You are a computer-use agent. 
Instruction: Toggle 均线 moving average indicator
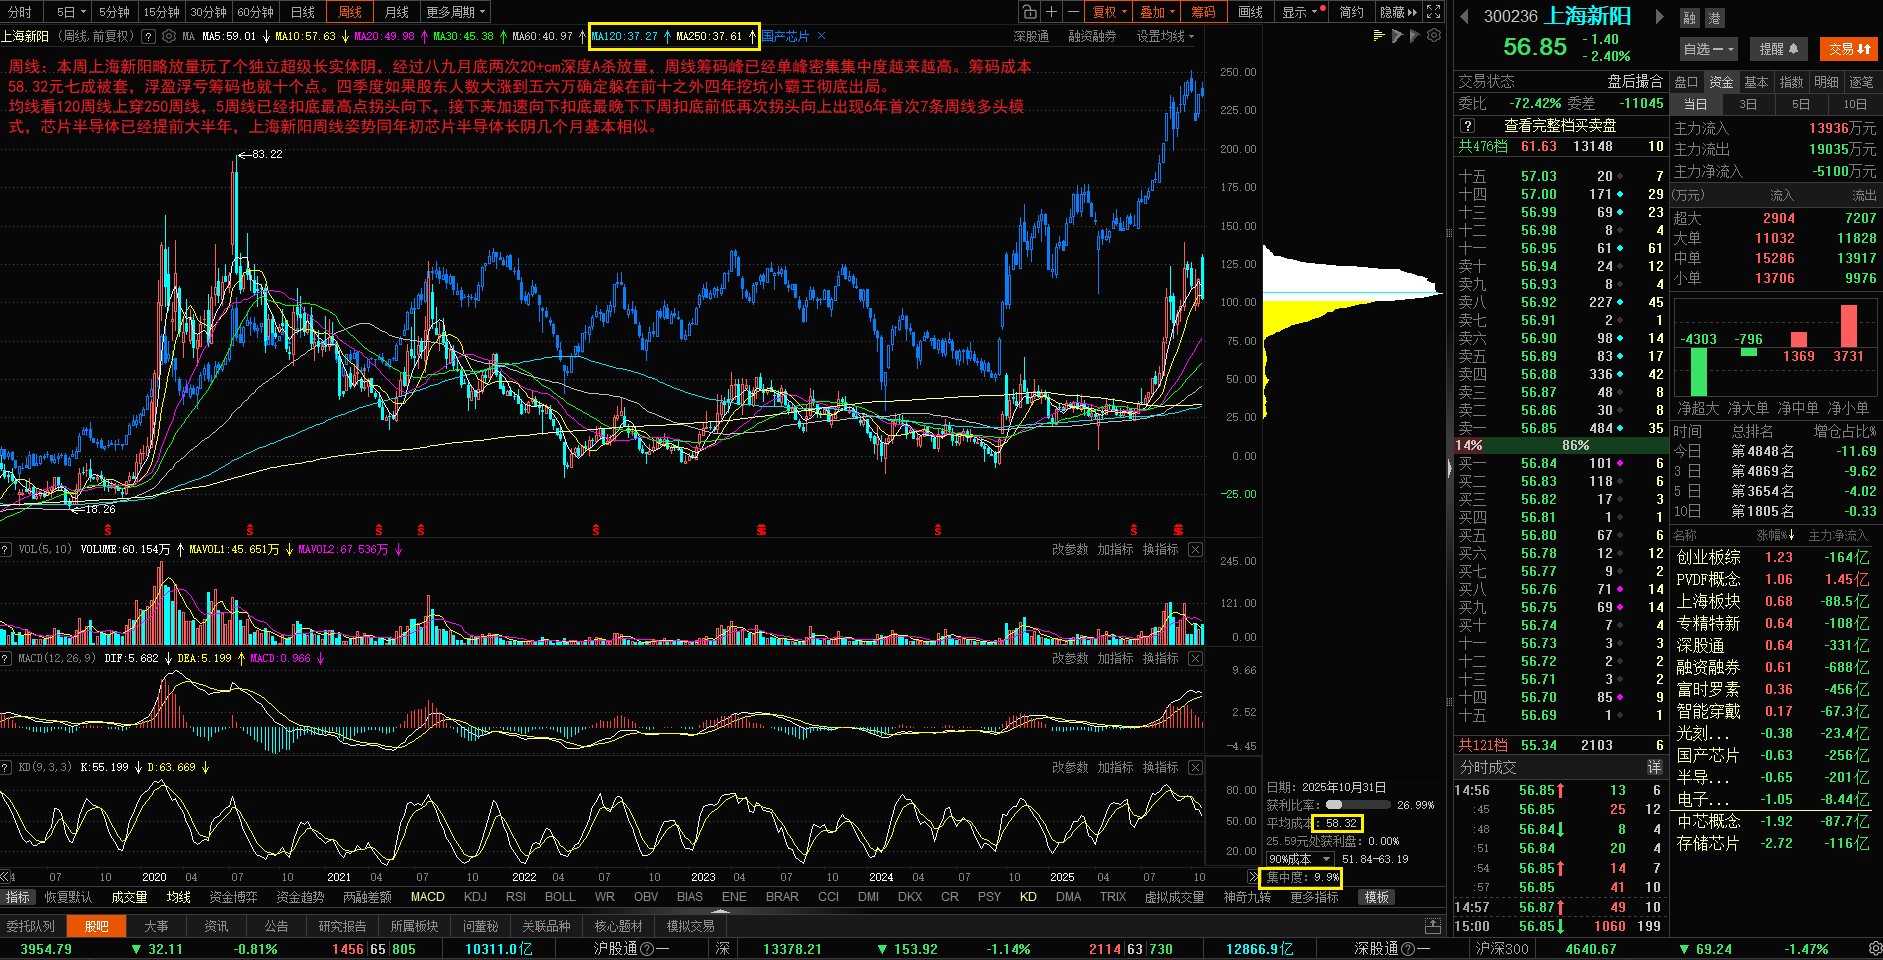pyautogui.click(x=178, y=897)
